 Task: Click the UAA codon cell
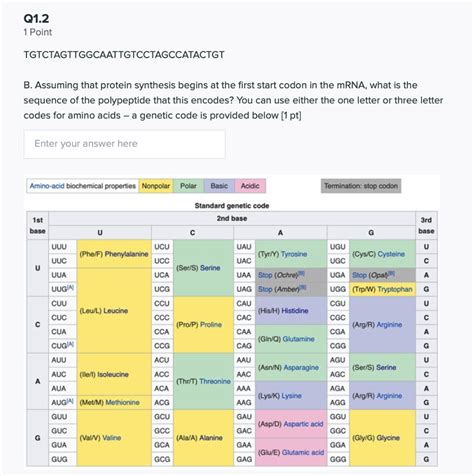(x=244, y=275)
